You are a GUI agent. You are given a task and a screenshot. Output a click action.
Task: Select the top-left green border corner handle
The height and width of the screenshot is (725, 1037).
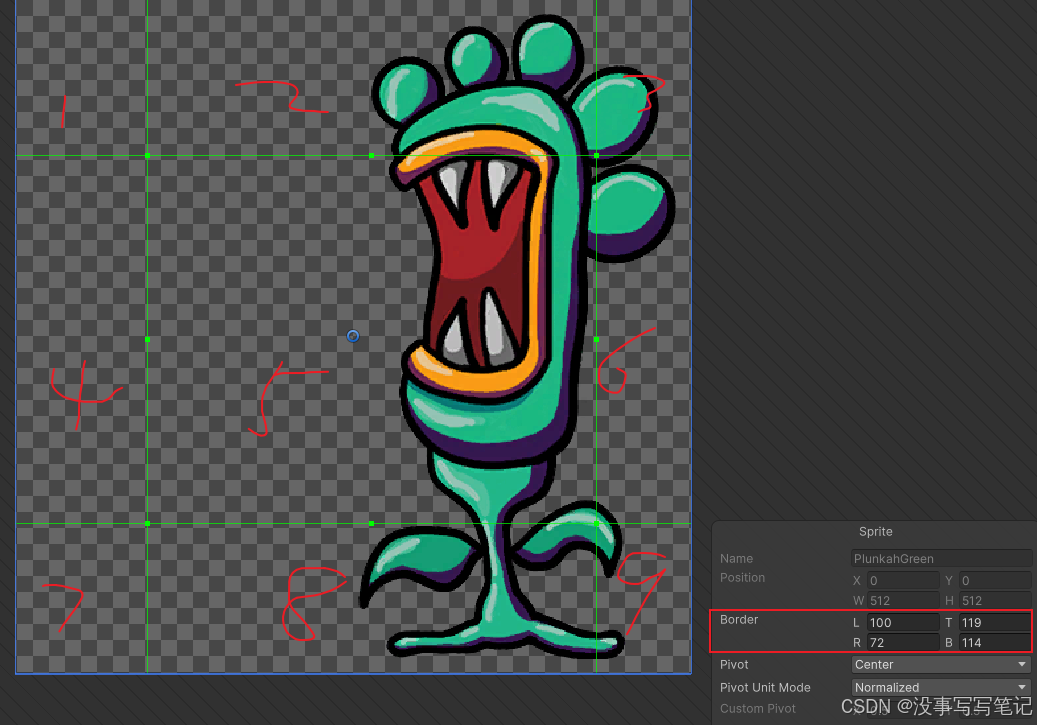(x=147, y=155)
